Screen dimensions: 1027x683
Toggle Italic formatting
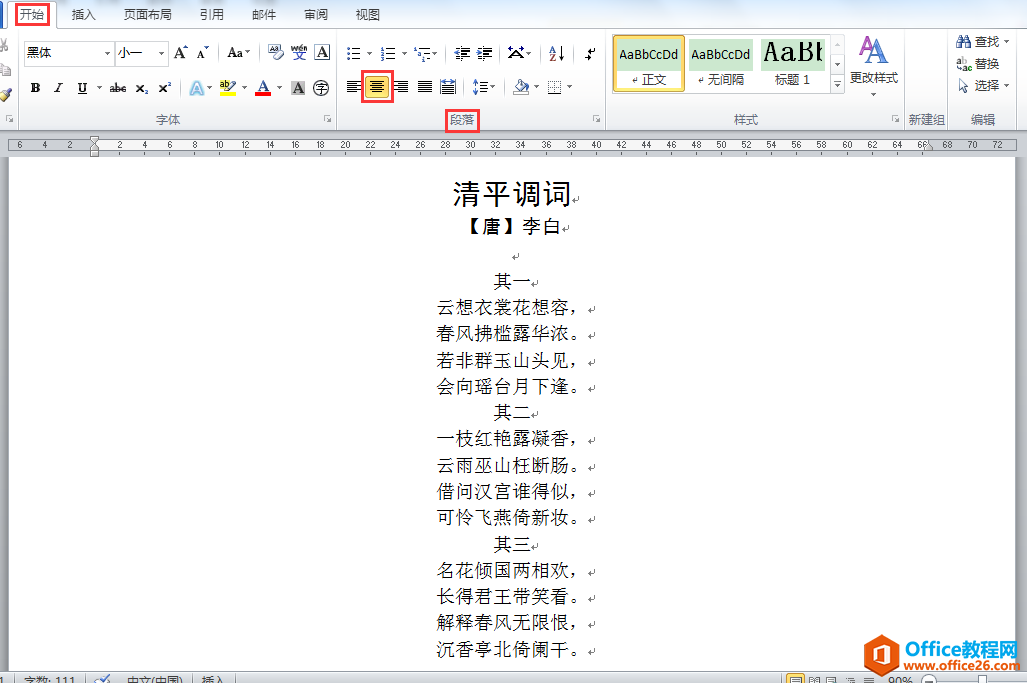[x=58, y=88]
